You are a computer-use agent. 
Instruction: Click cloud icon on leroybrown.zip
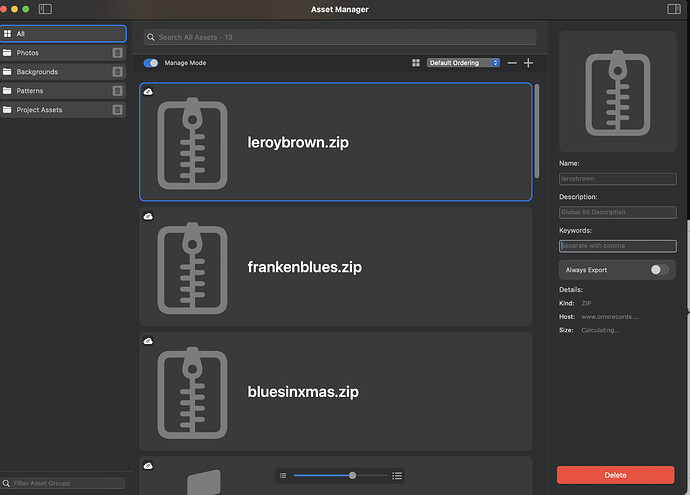point(148,92)
